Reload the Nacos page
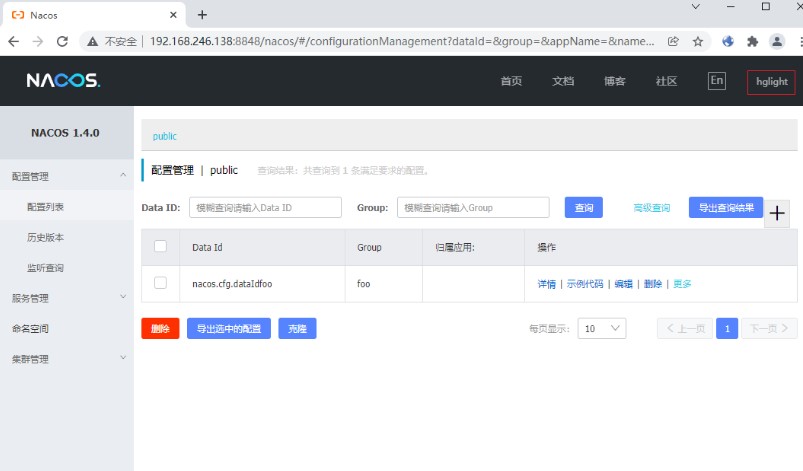Screen dimensions: 803x471 coord(62,41)
